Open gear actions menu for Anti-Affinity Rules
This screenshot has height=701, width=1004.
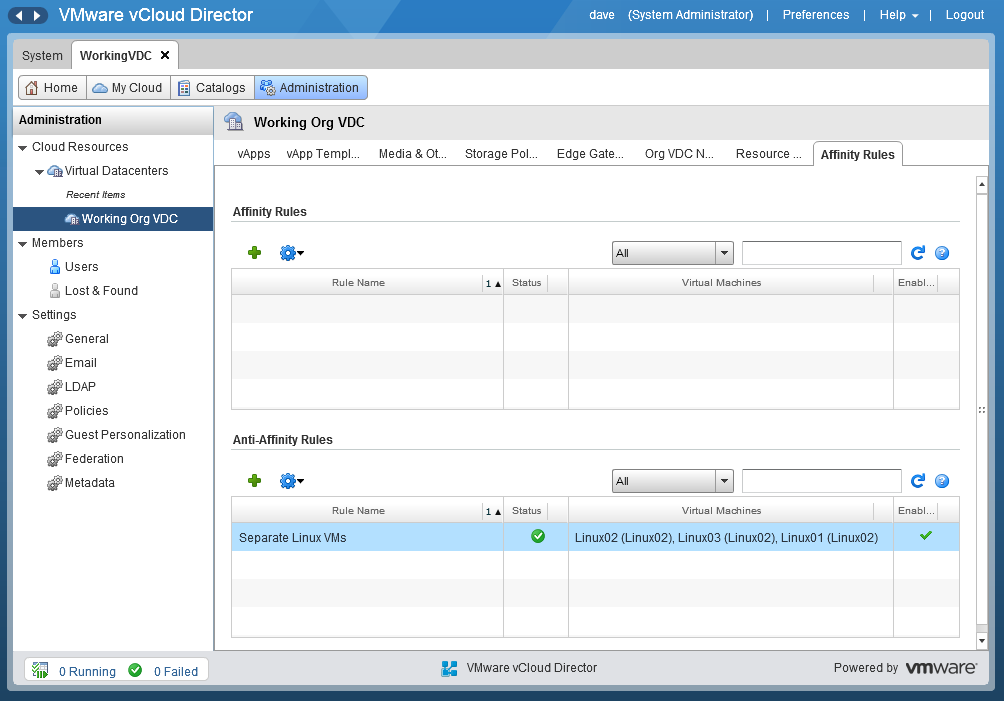tap(291, 481)
